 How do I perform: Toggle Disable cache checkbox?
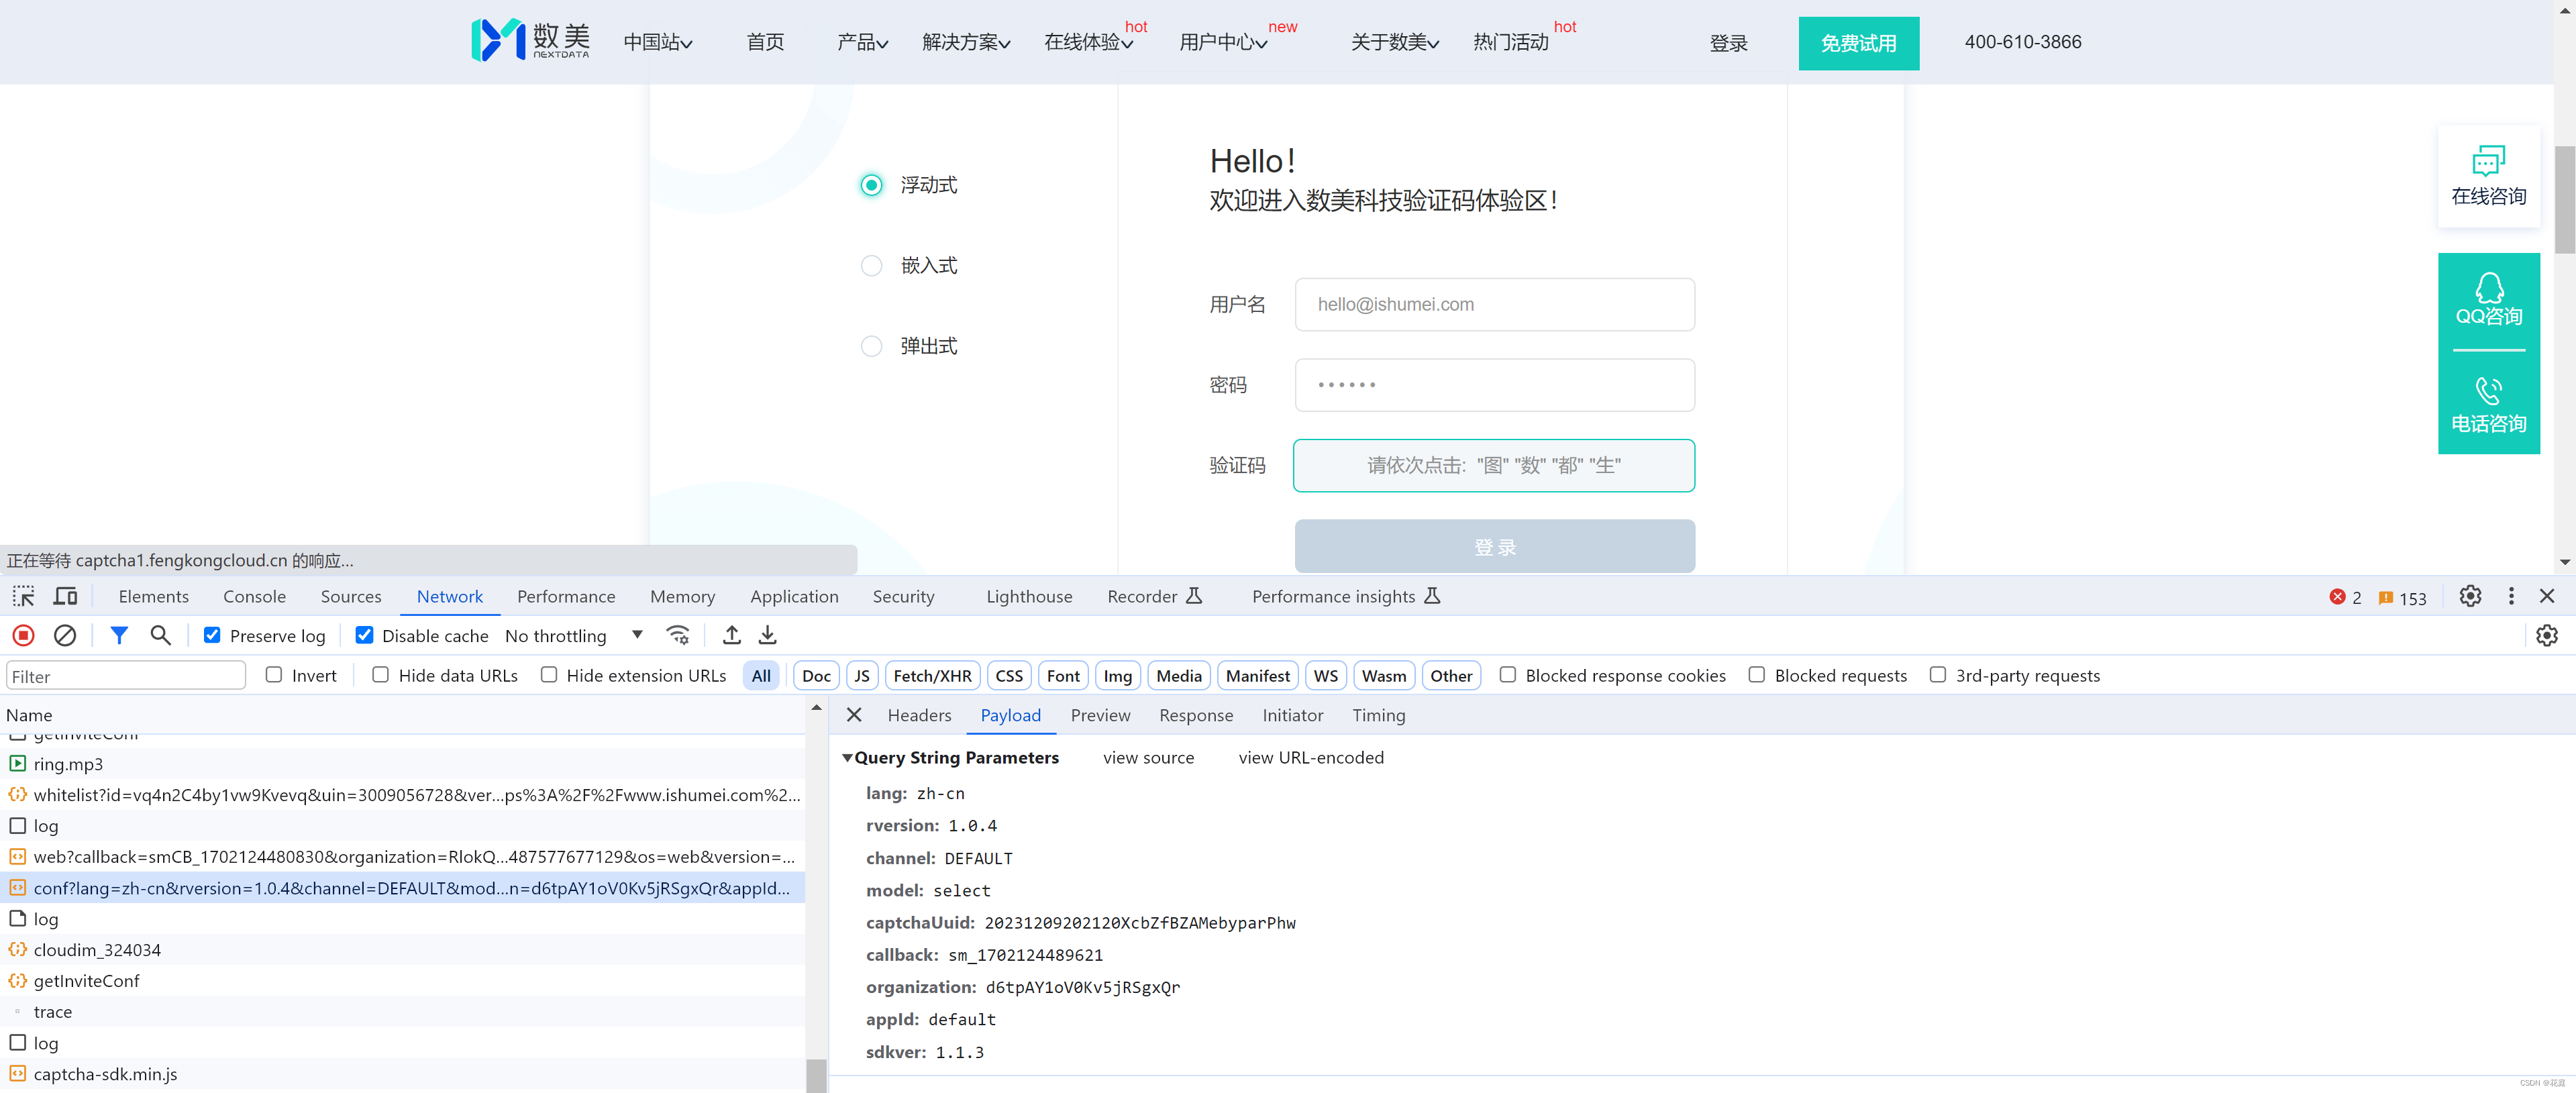(365, 635)
